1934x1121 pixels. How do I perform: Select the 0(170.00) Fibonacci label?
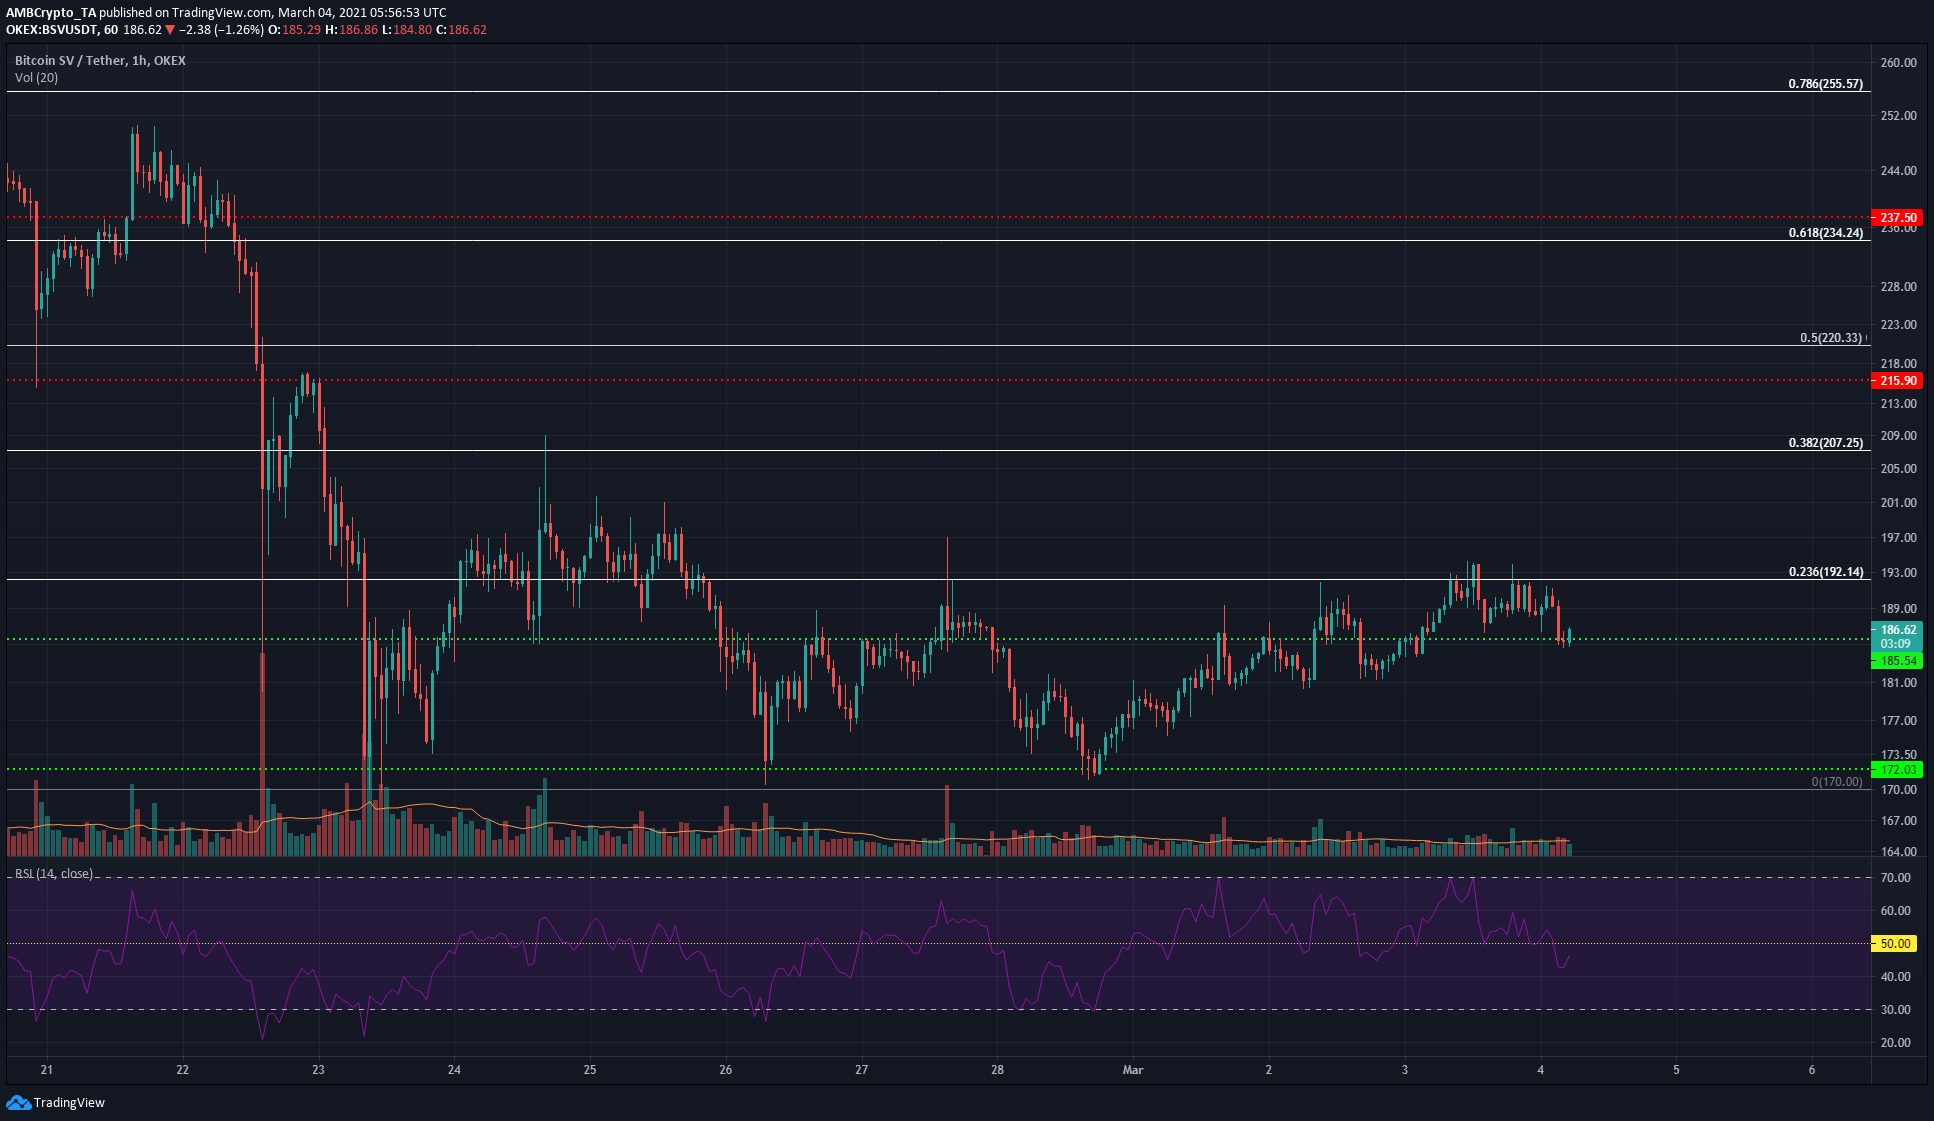click(x=1837, y=782)
